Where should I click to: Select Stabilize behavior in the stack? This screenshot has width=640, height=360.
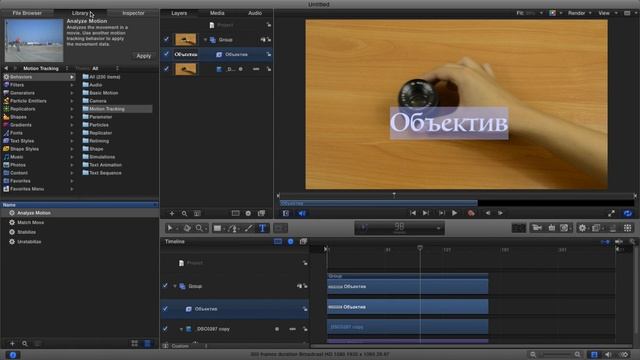[x=27, y=232]
